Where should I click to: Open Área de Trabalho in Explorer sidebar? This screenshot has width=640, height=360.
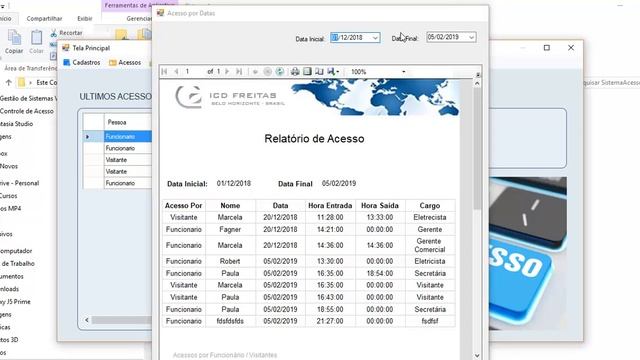(x=18, y=264)
